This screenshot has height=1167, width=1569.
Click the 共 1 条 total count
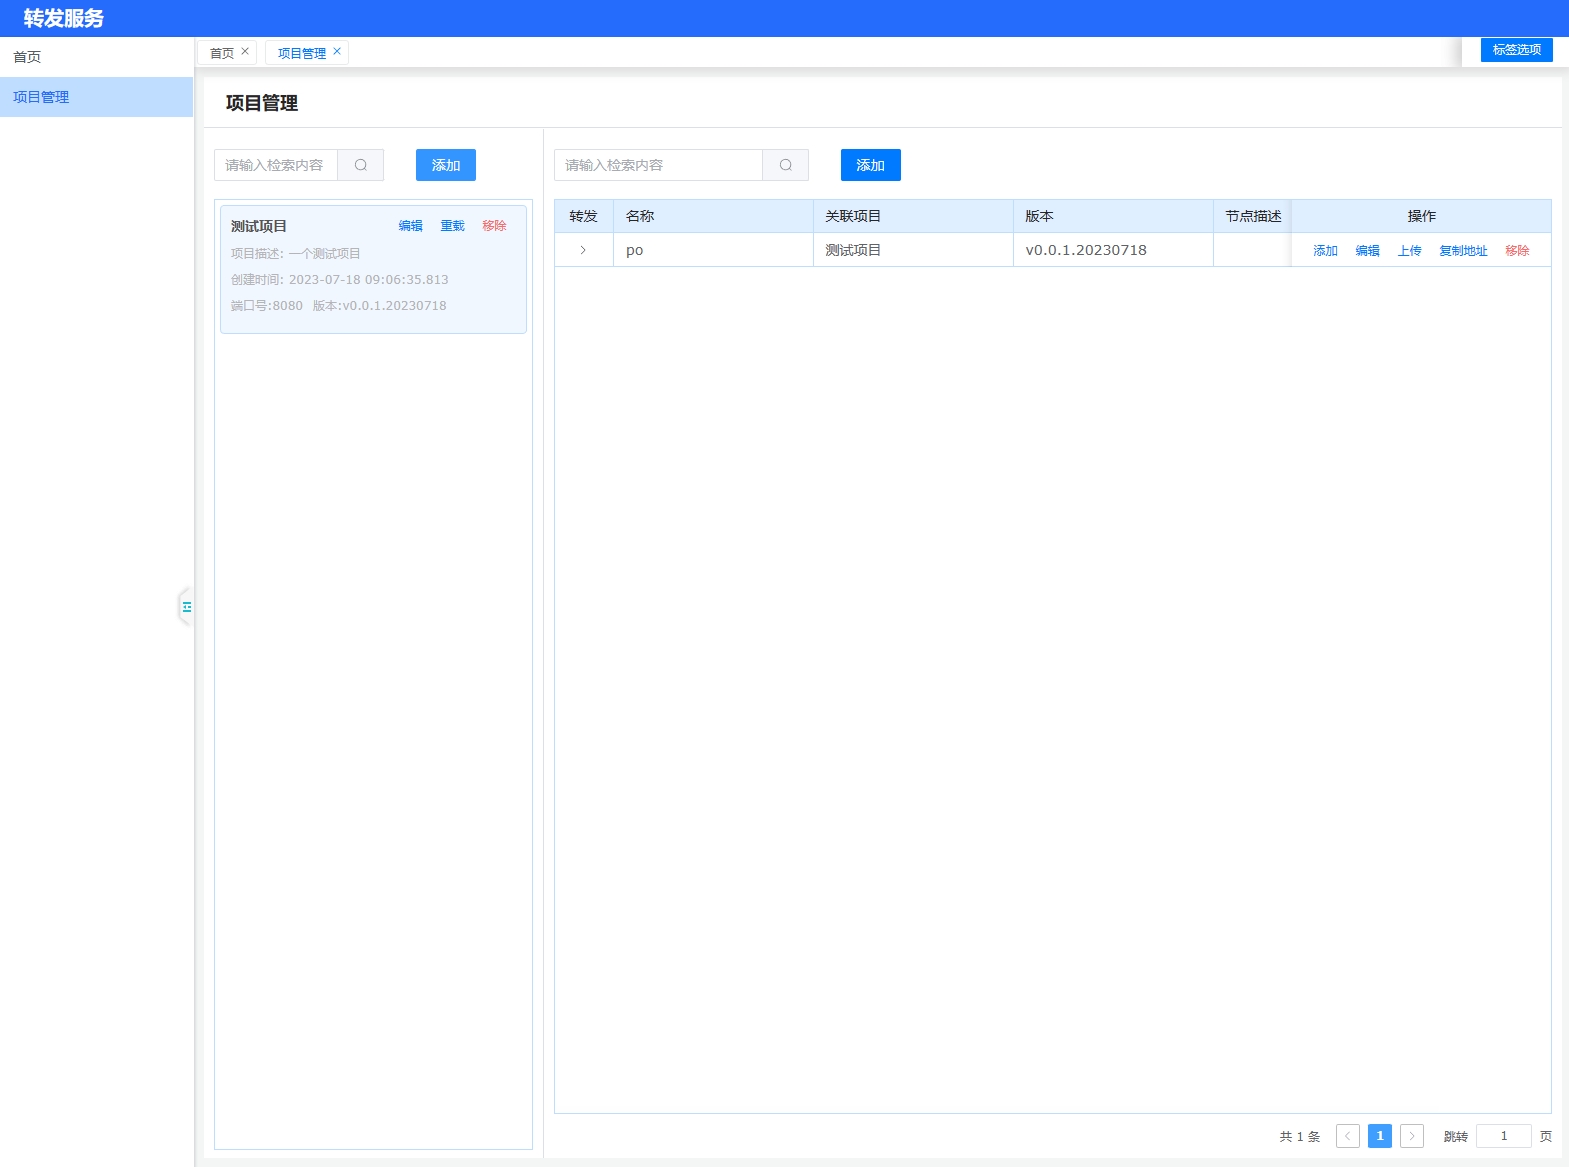[1300, 1136]
